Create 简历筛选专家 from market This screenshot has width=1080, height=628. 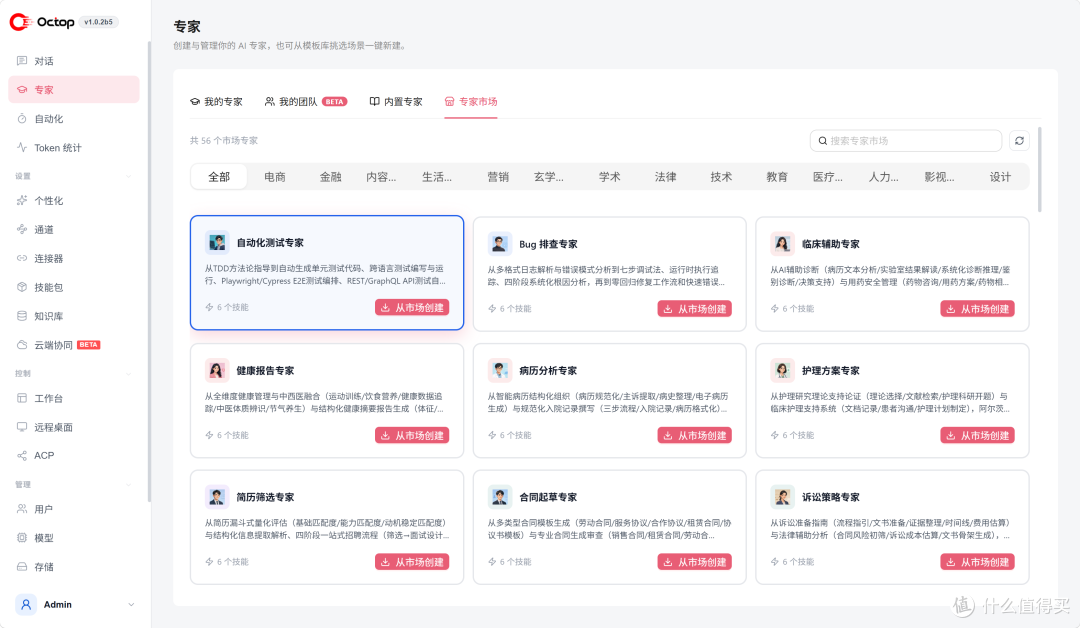coord(412,562)
